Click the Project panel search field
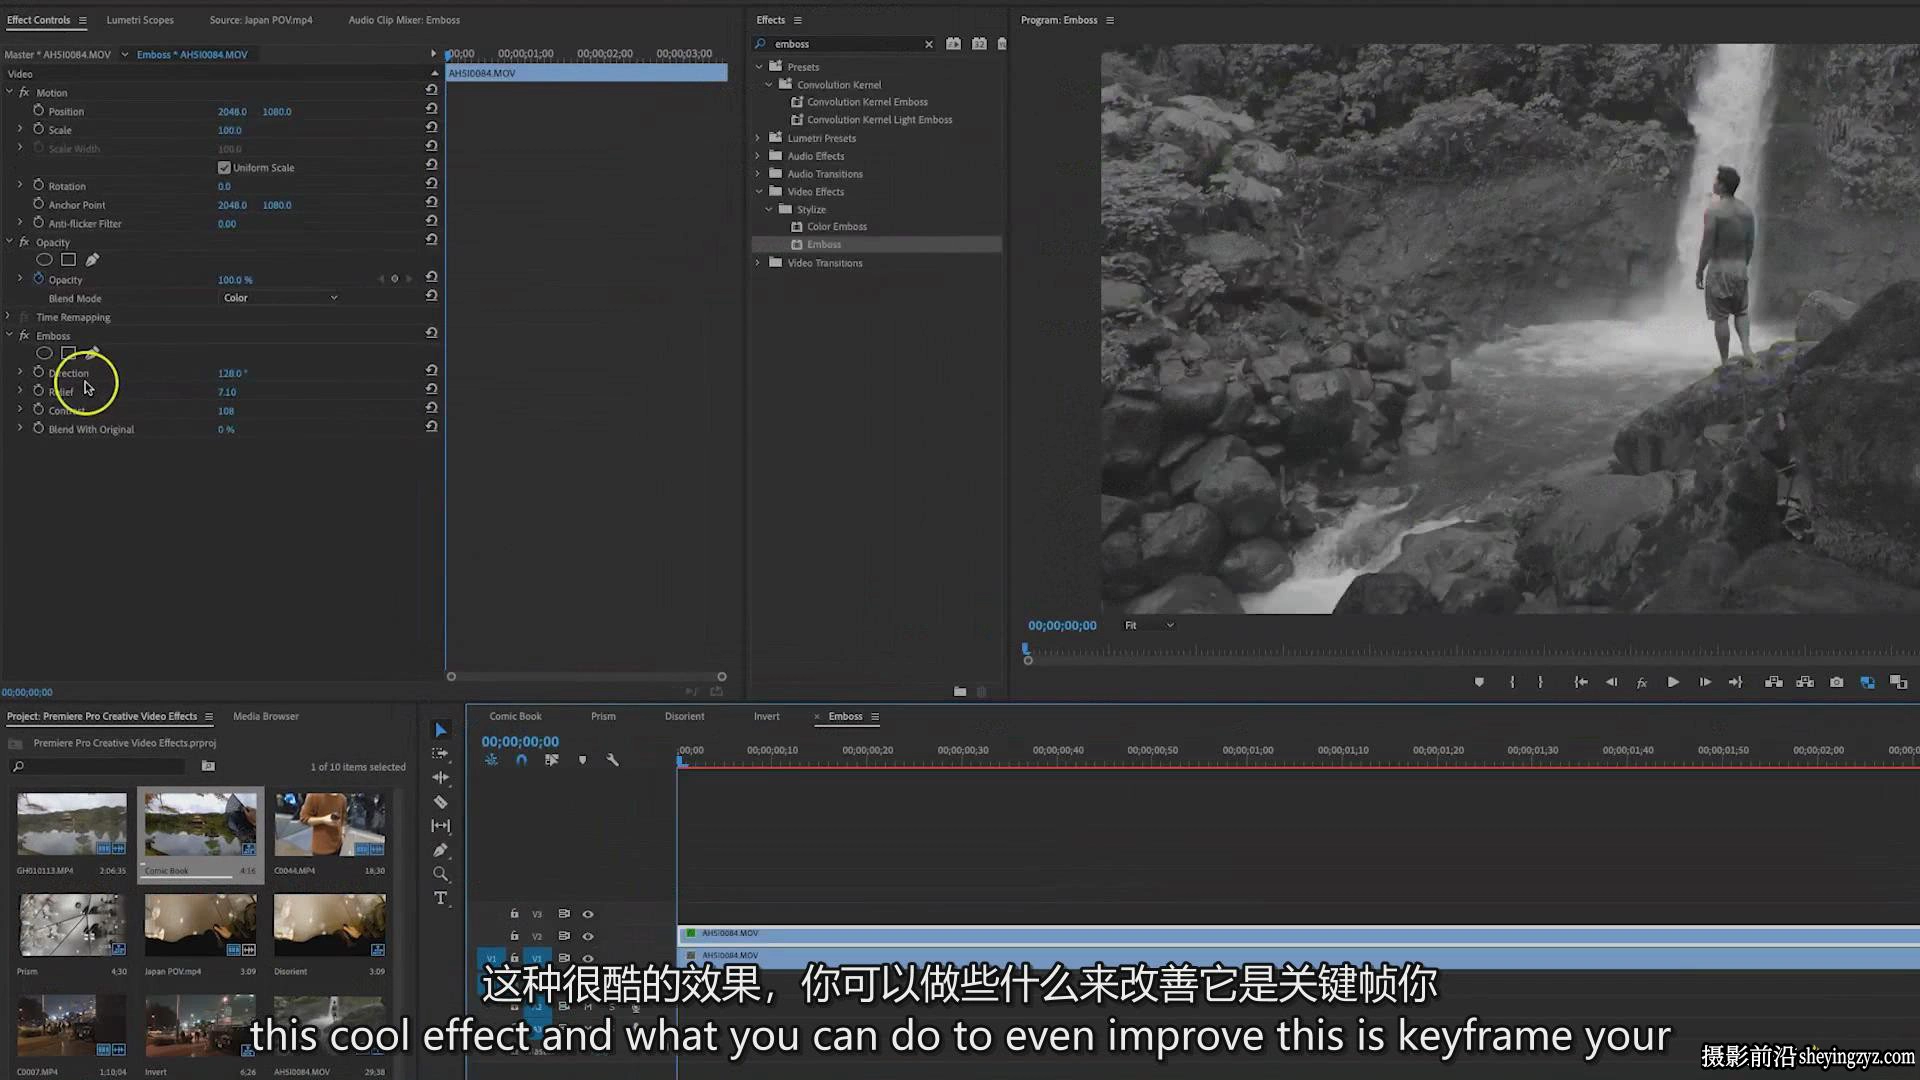Image resolution: width=1920 pixels, height=1080 pixels. 98,766
